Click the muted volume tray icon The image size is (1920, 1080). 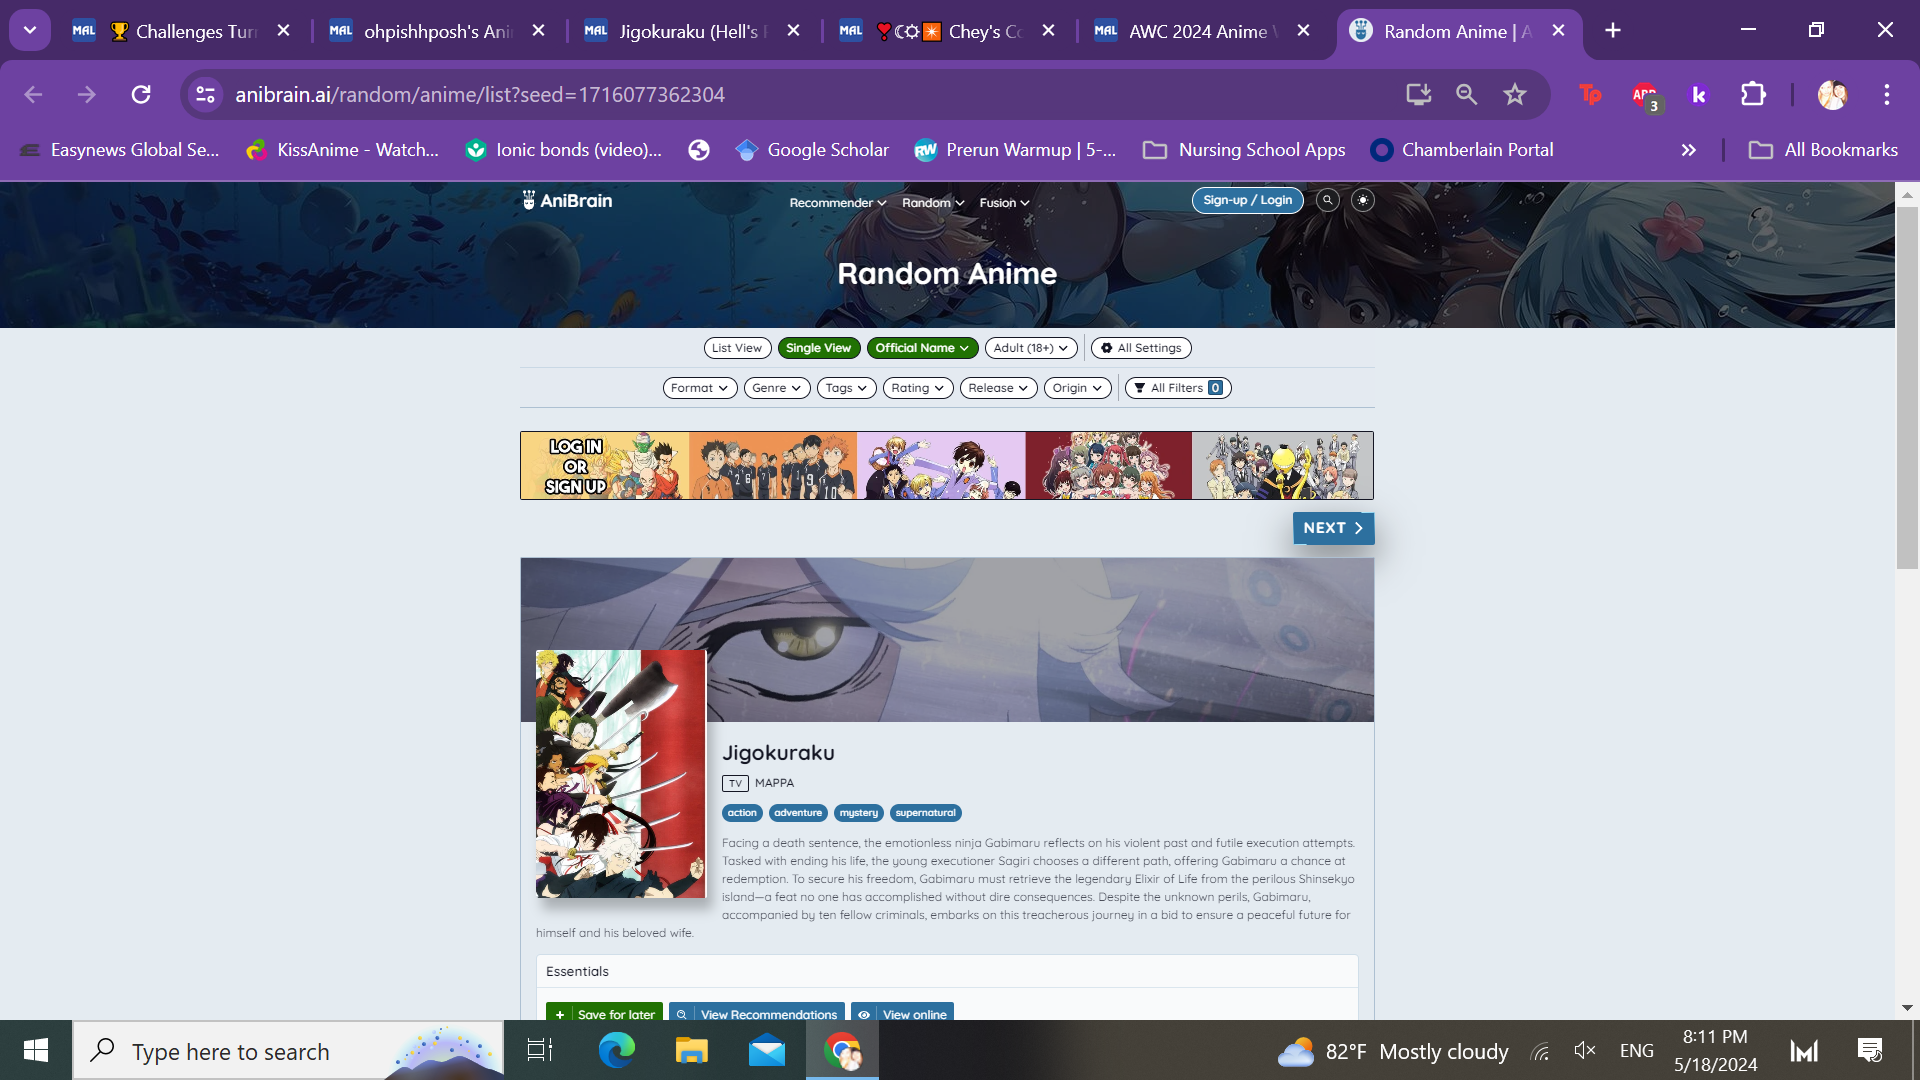tap(1585, 1050)
